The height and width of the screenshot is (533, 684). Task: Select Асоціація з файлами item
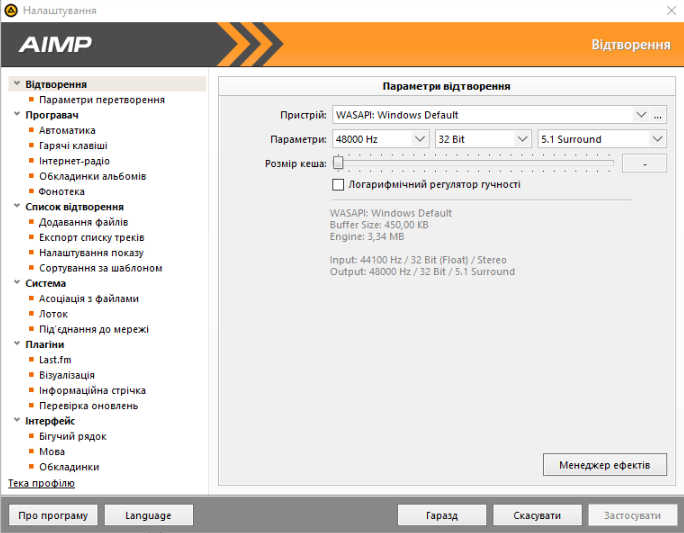pos(89,299)
